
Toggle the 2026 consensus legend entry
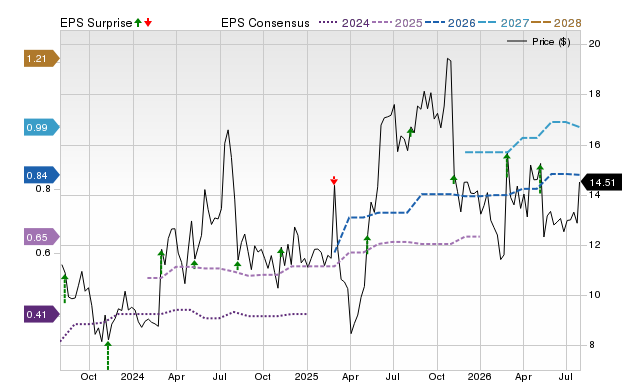[x=450, y=23]
